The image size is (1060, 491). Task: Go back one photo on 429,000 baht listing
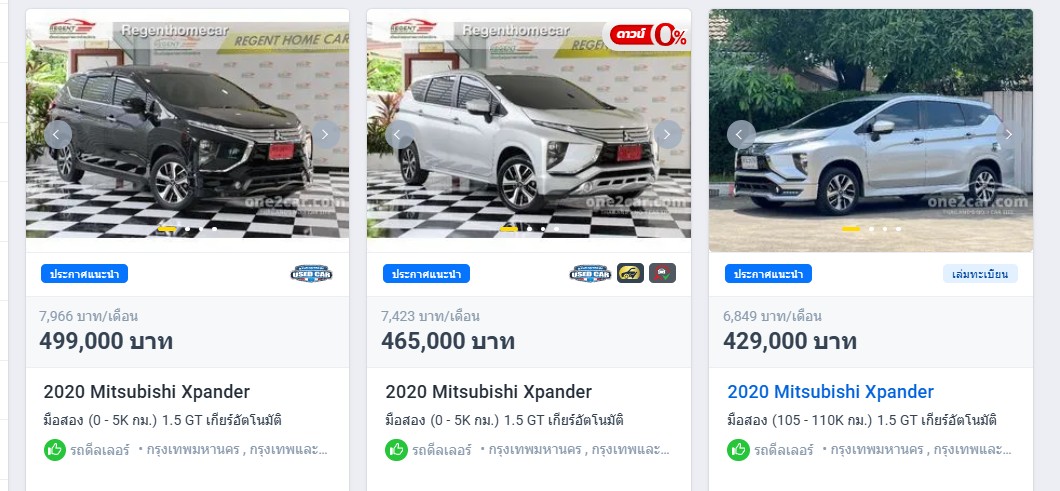point(741,135)
